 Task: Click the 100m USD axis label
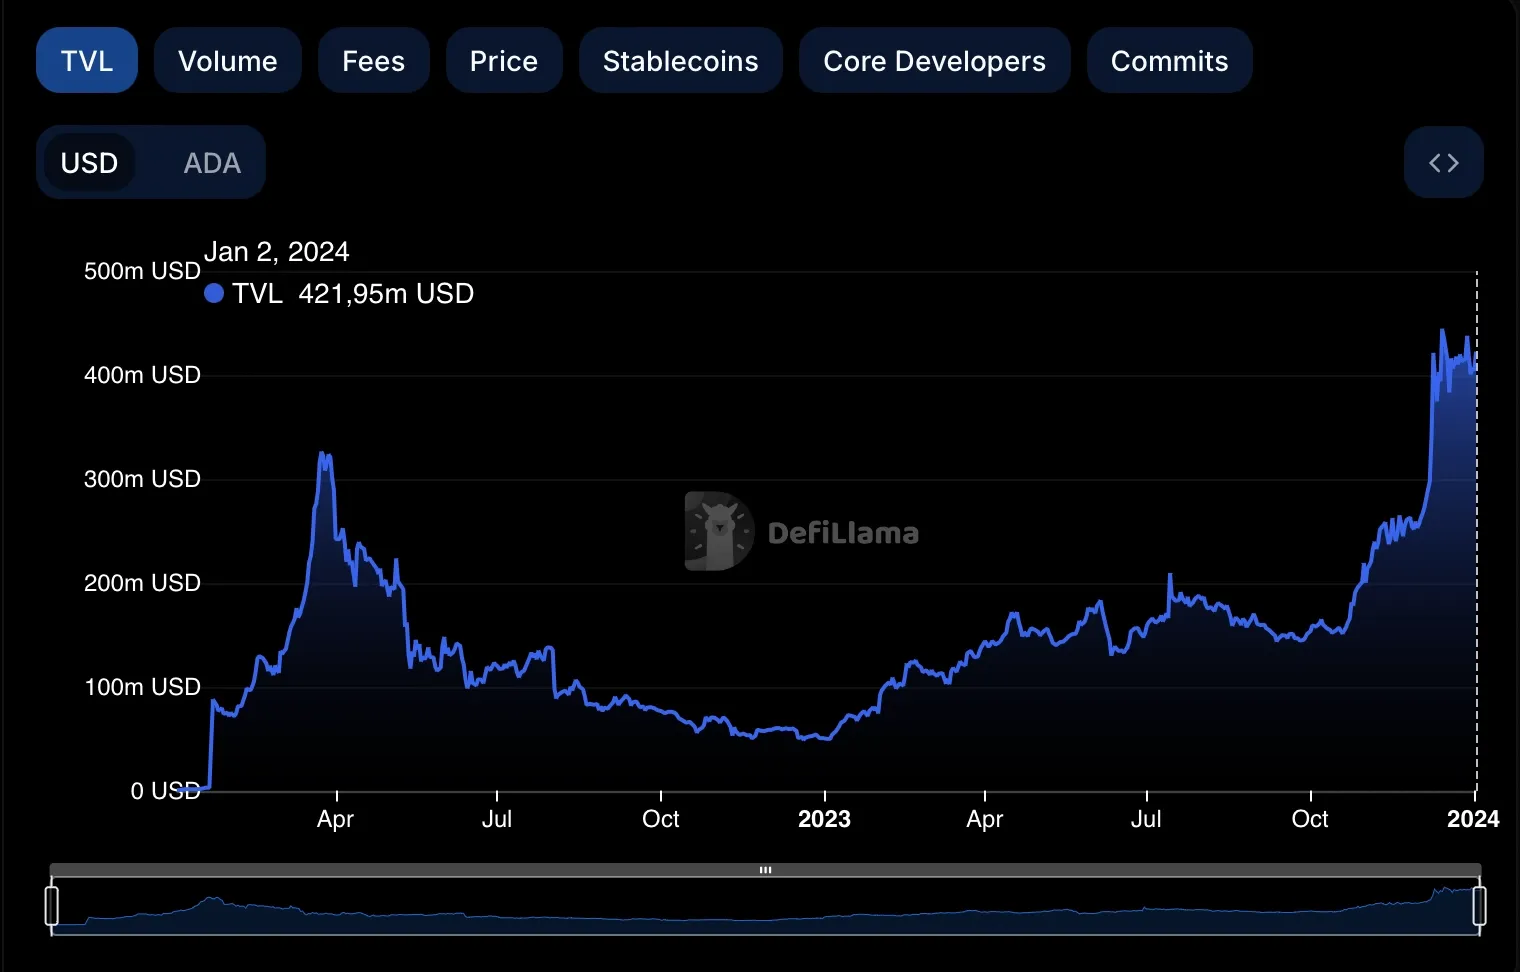[142, 687]
